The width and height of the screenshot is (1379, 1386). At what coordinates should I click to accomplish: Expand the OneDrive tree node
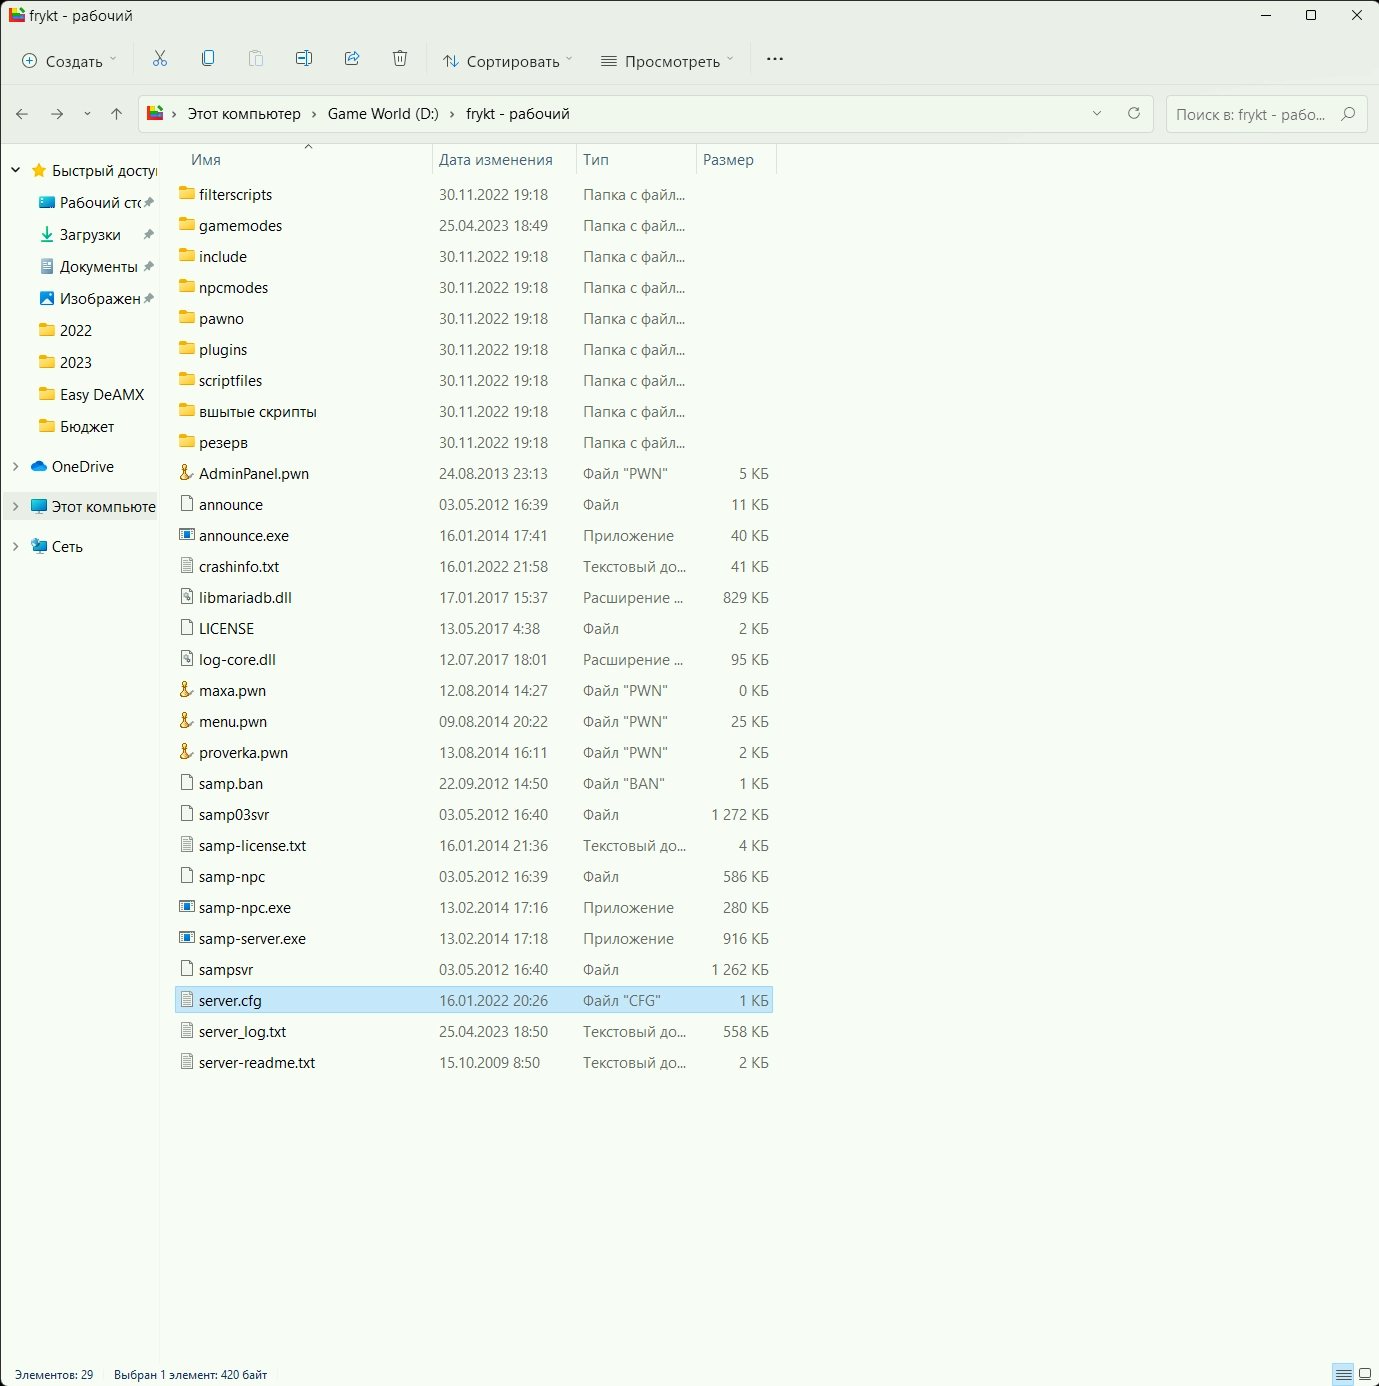16,467
